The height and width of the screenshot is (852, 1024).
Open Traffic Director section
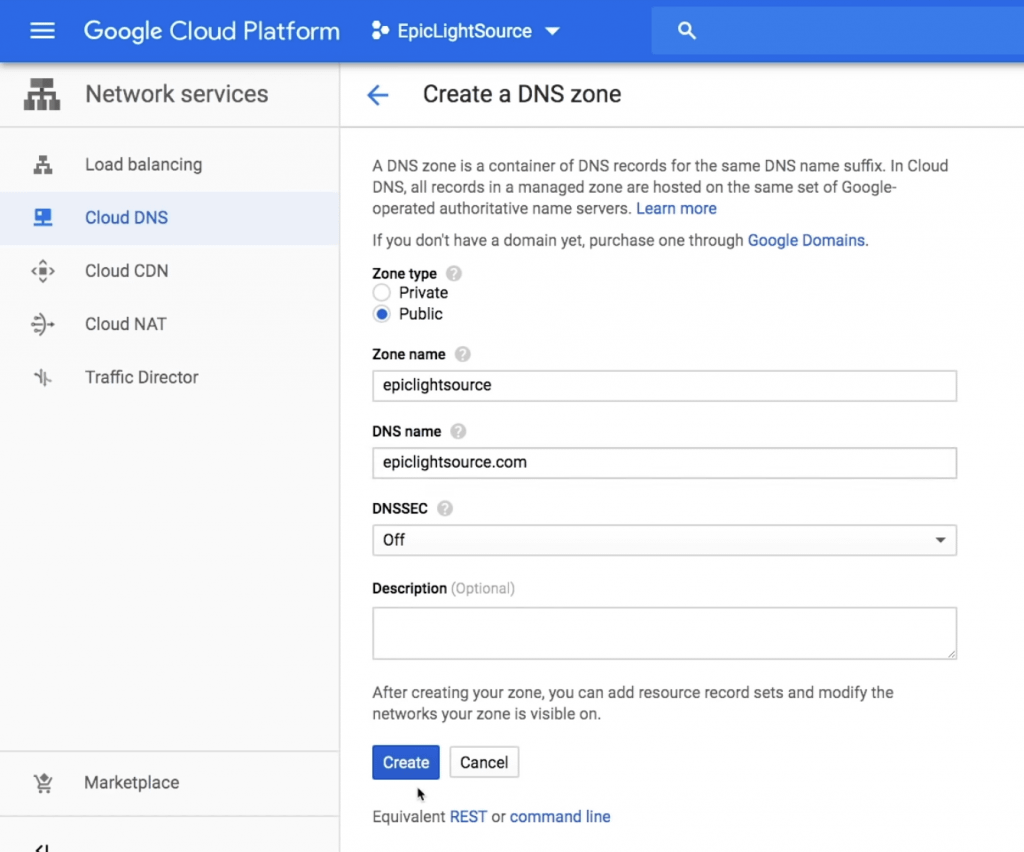tap(170, 377)
